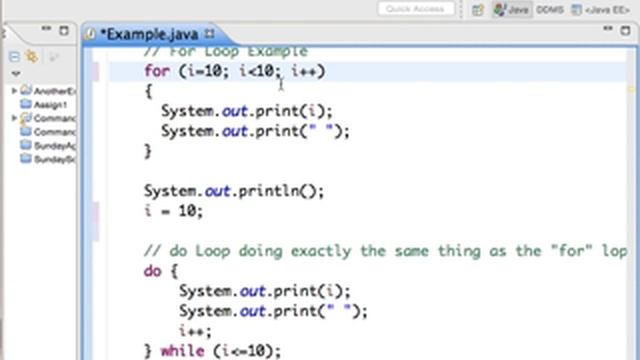Close the Example.java editor tab
The image size is (640, 360).
point(209,33)
